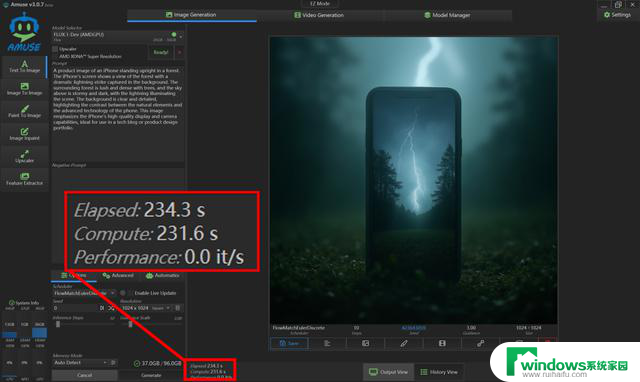Switch to Output View
The image size is (640, 382).
coord(389,372)
